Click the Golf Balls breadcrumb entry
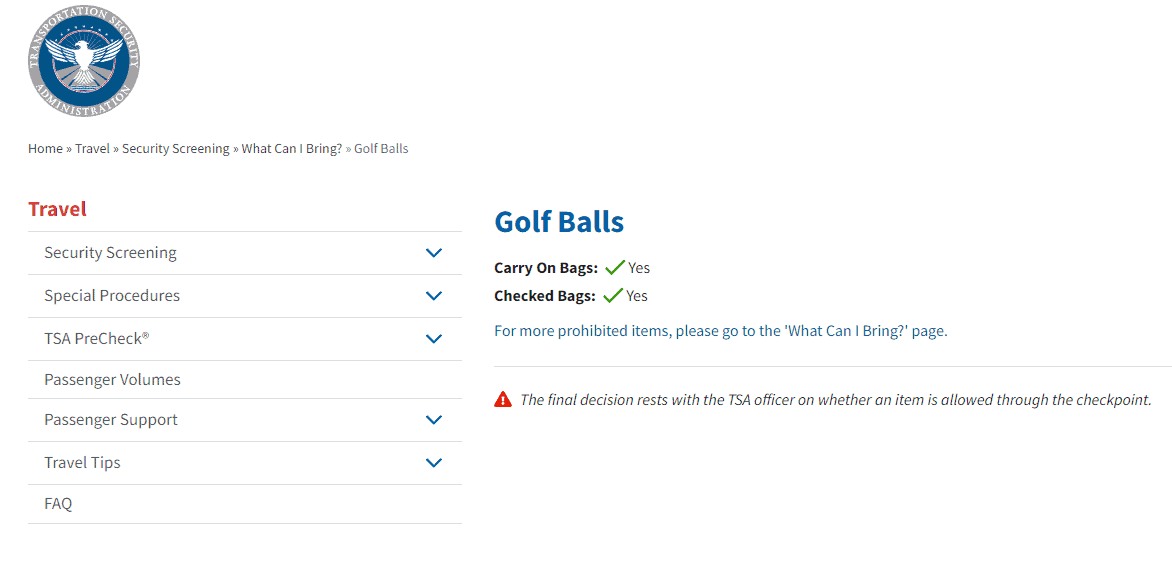Screen dimensions: 1172x580 click(x=383, y=148)
